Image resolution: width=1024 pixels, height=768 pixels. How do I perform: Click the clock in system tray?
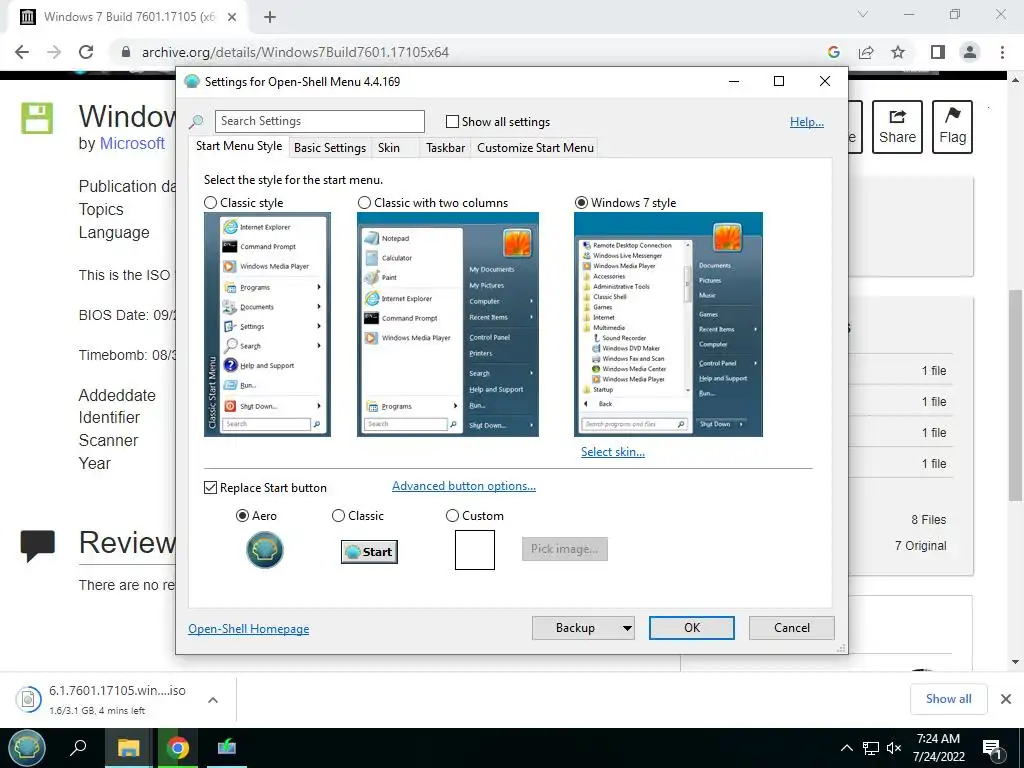click(938, 748)
